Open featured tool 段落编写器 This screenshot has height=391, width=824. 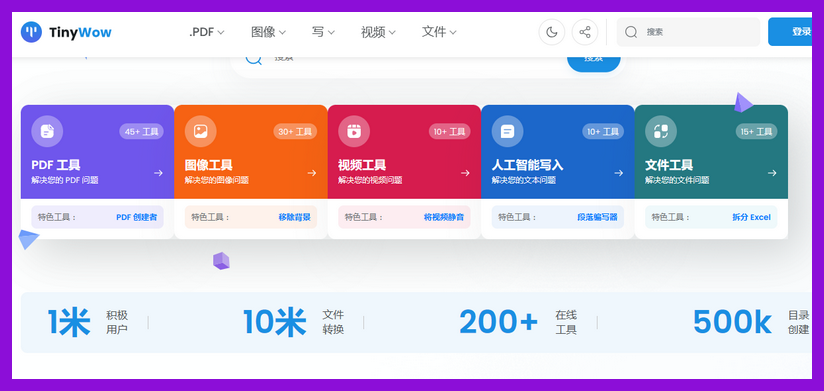tap(598, 217)
